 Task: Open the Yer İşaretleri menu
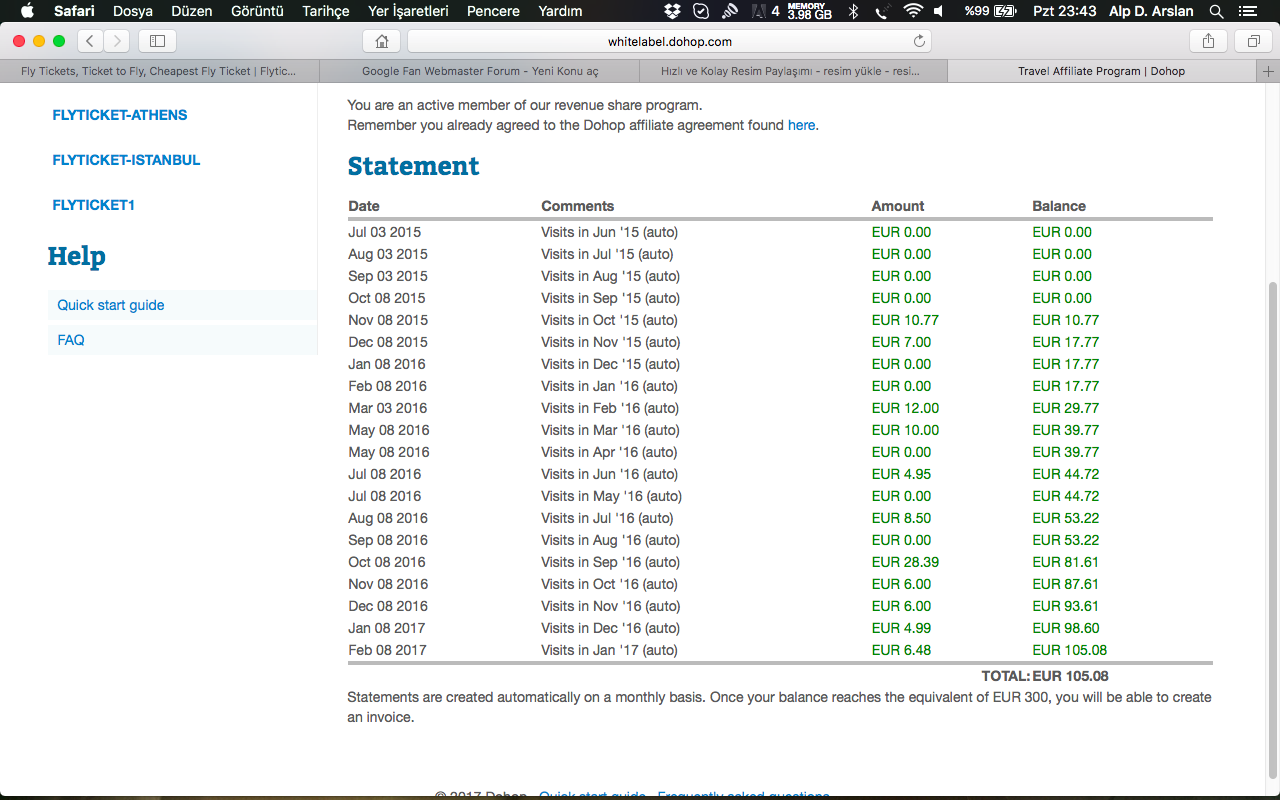(408, 11)
